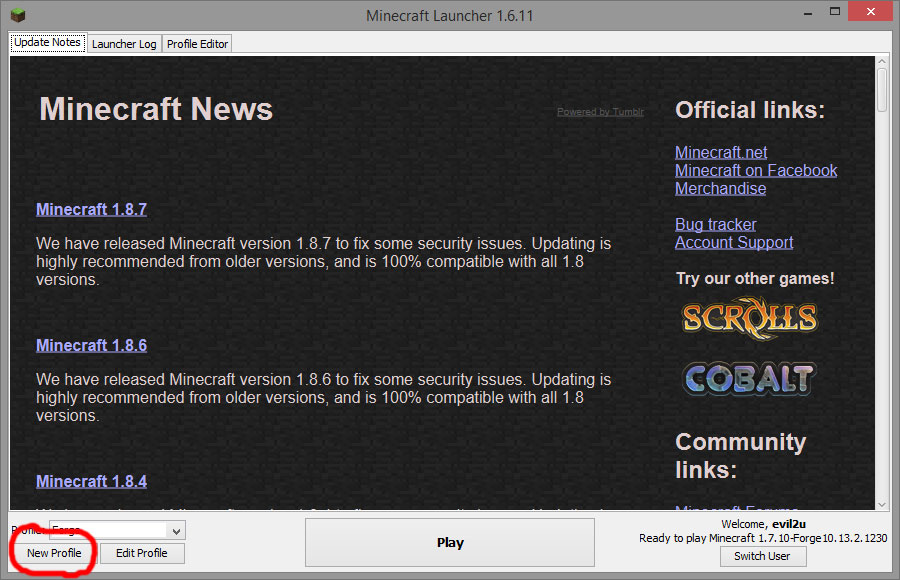Screen dimensions: 900x580
Task: Open the Bug tracker link
Action: 716,225
